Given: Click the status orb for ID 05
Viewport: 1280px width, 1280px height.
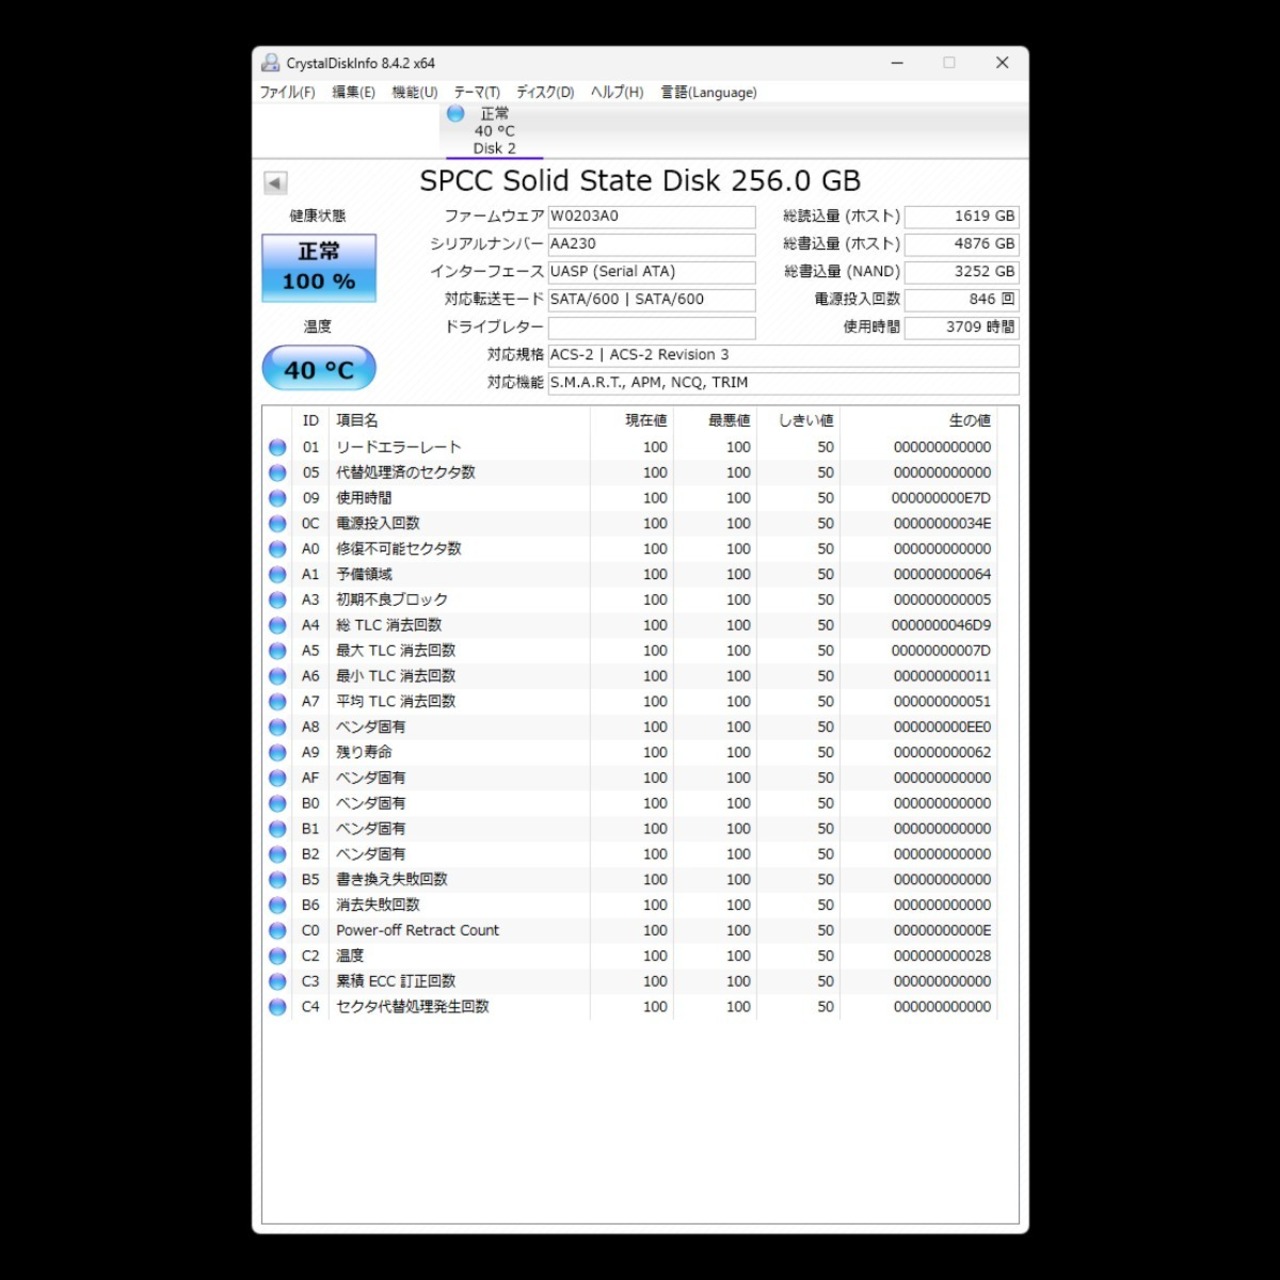Looking at the screenshot, I should 278,473.
